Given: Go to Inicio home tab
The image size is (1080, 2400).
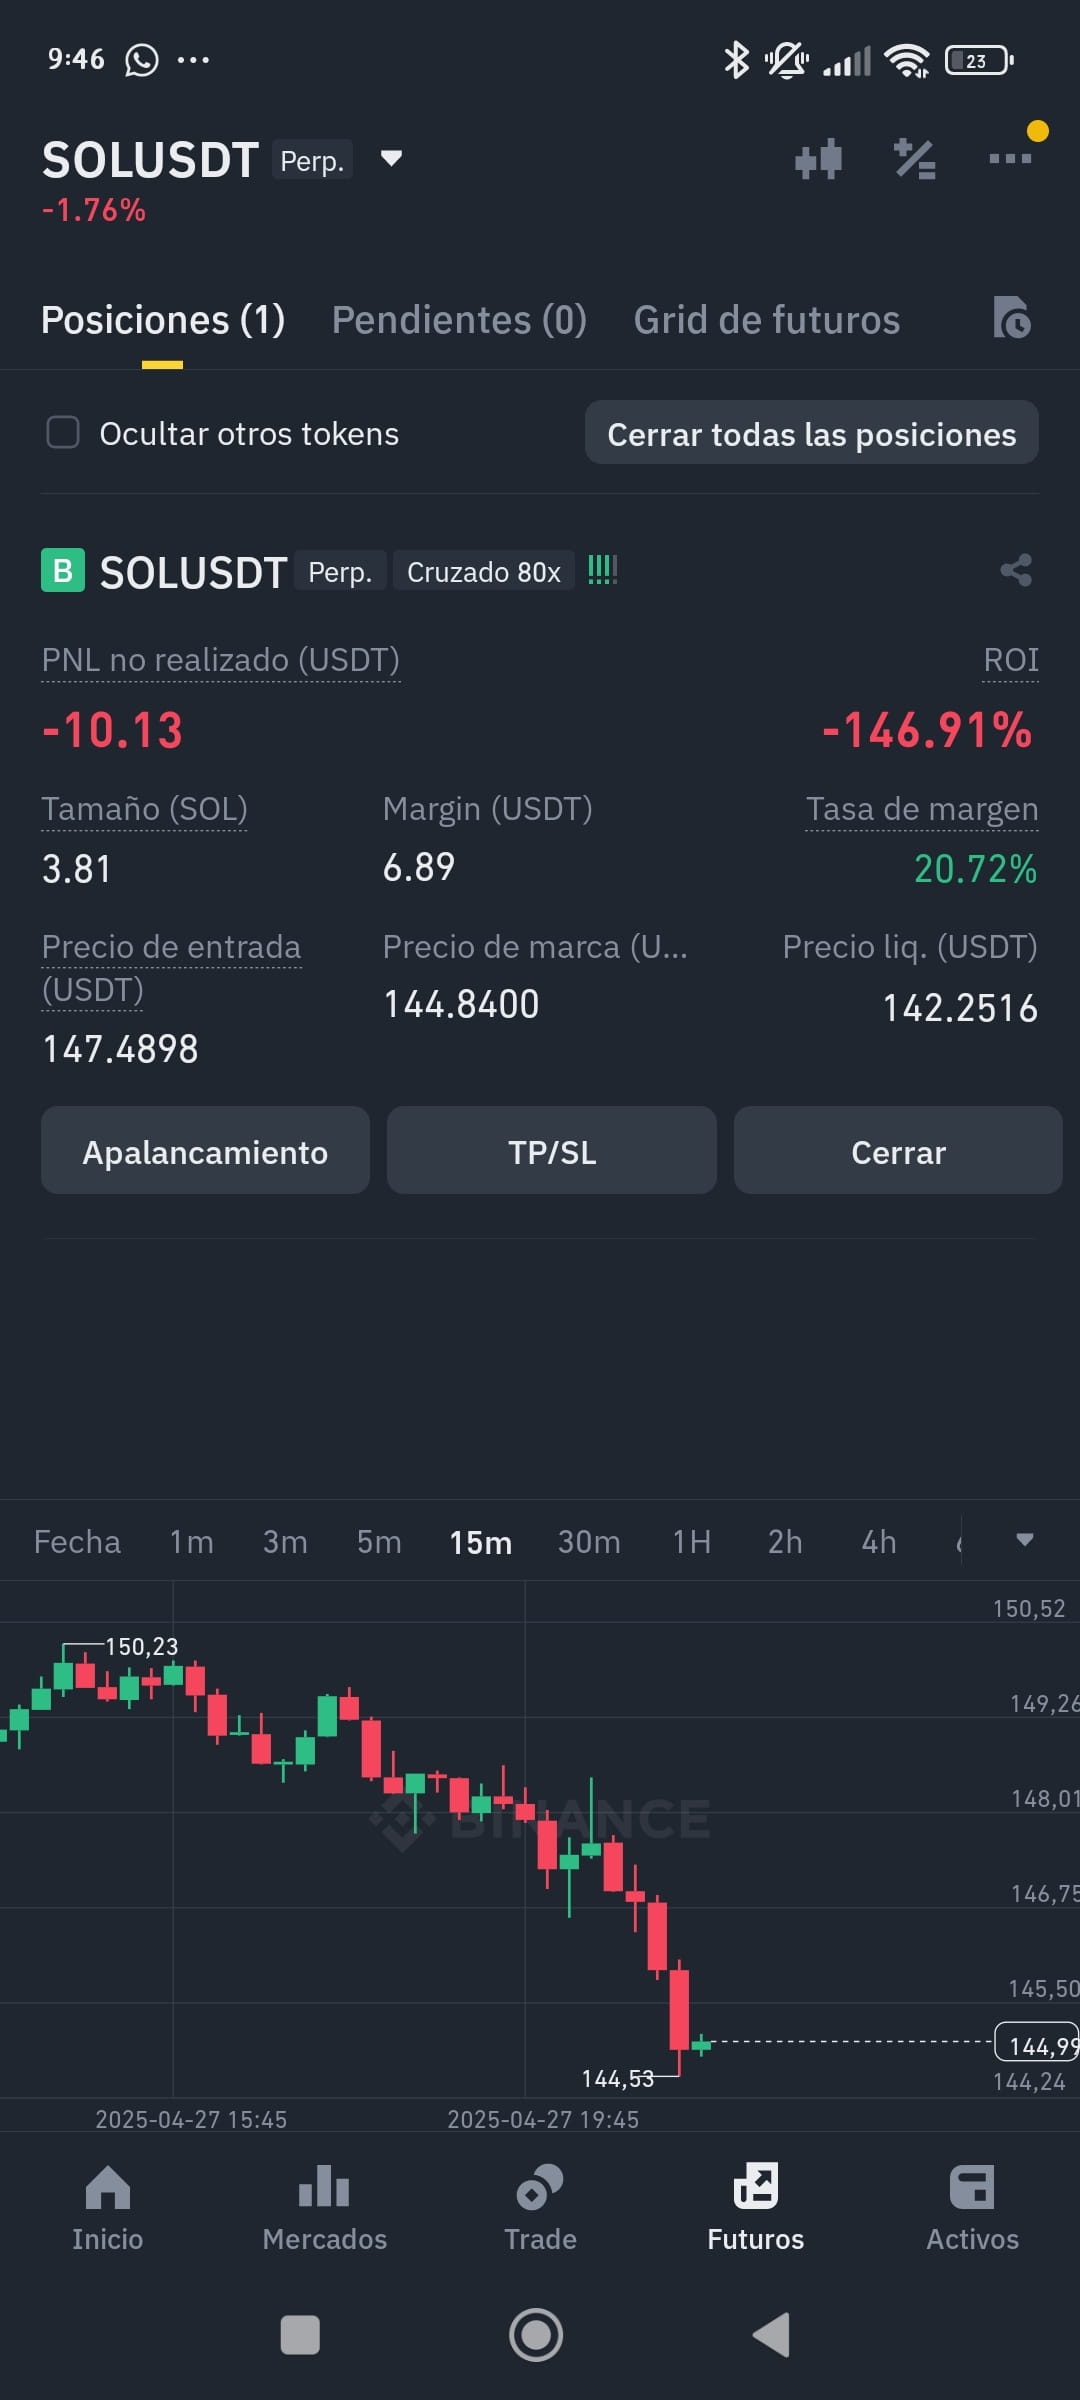Looking at the screenshot, I should [108, 2208].
